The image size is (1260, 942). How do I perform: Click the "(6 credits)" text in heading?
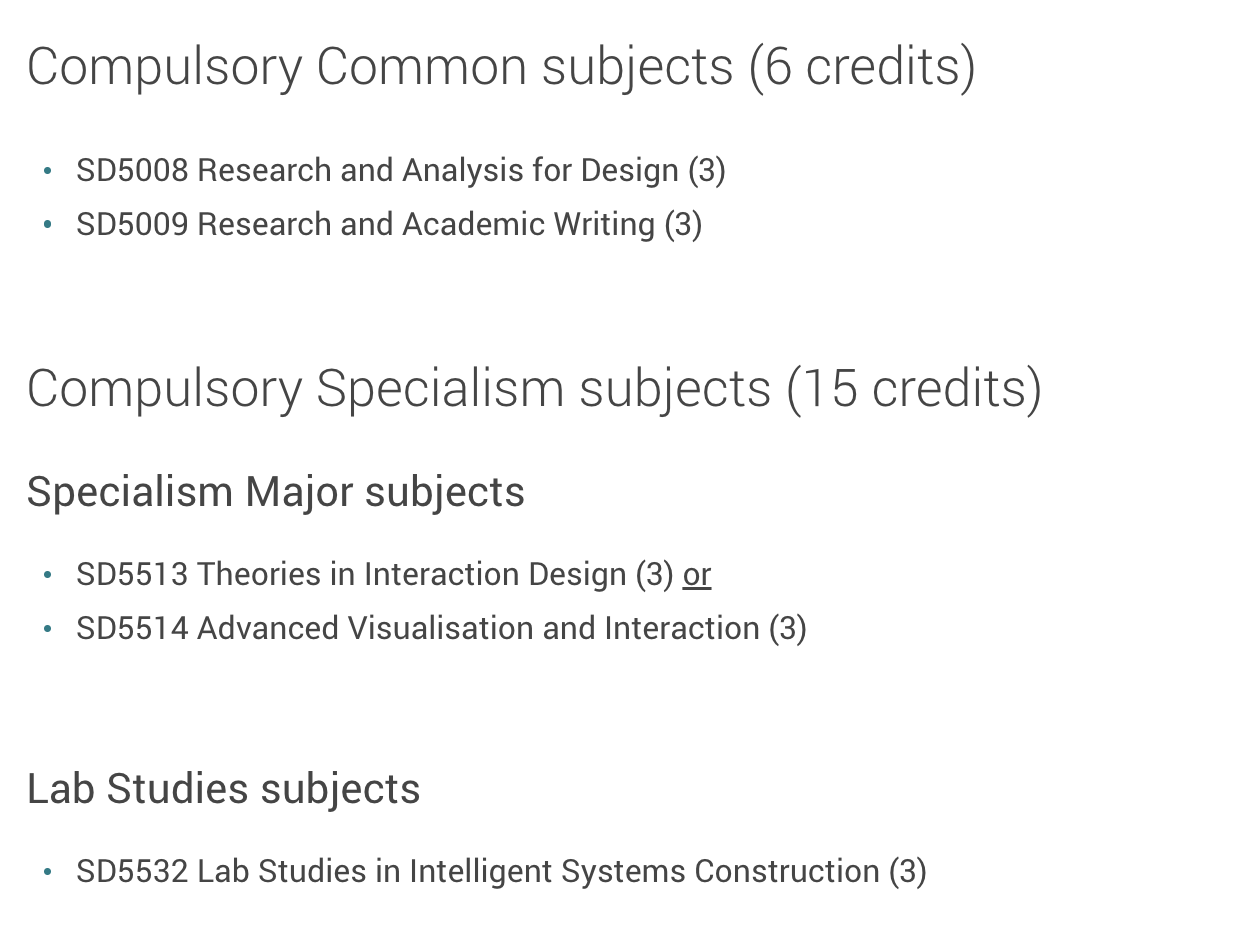(862, 67)
